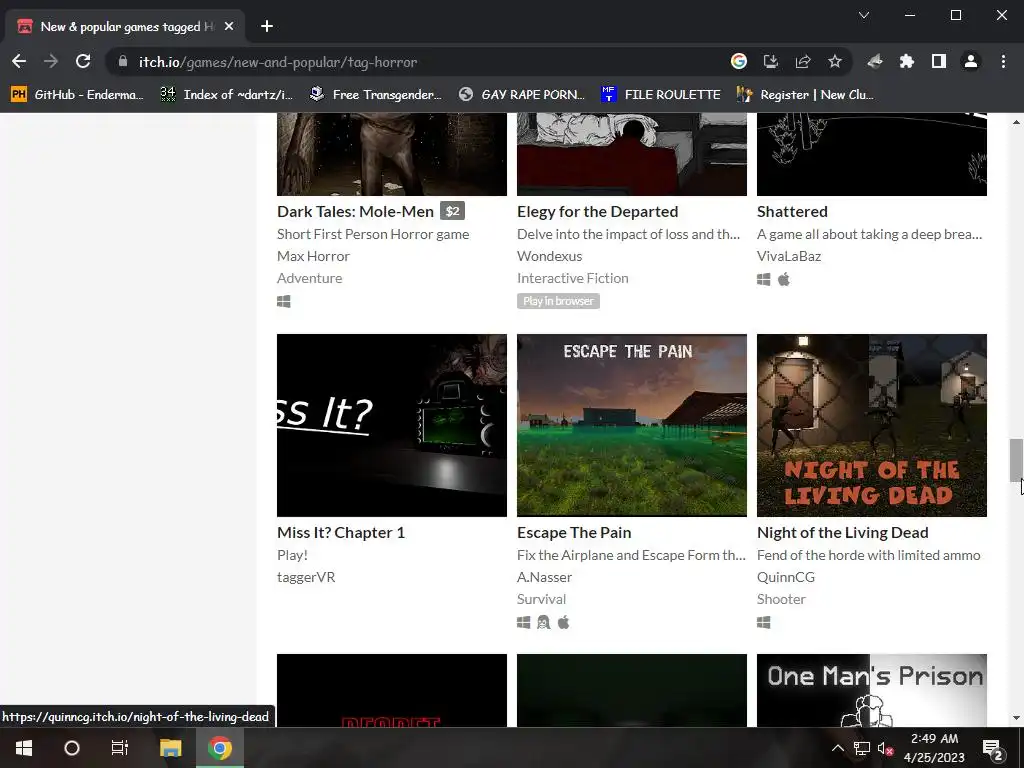Open a new browser tab
Image resolution: width=1024 pixels, height=768 pixels.
click(x=266, y=26)
